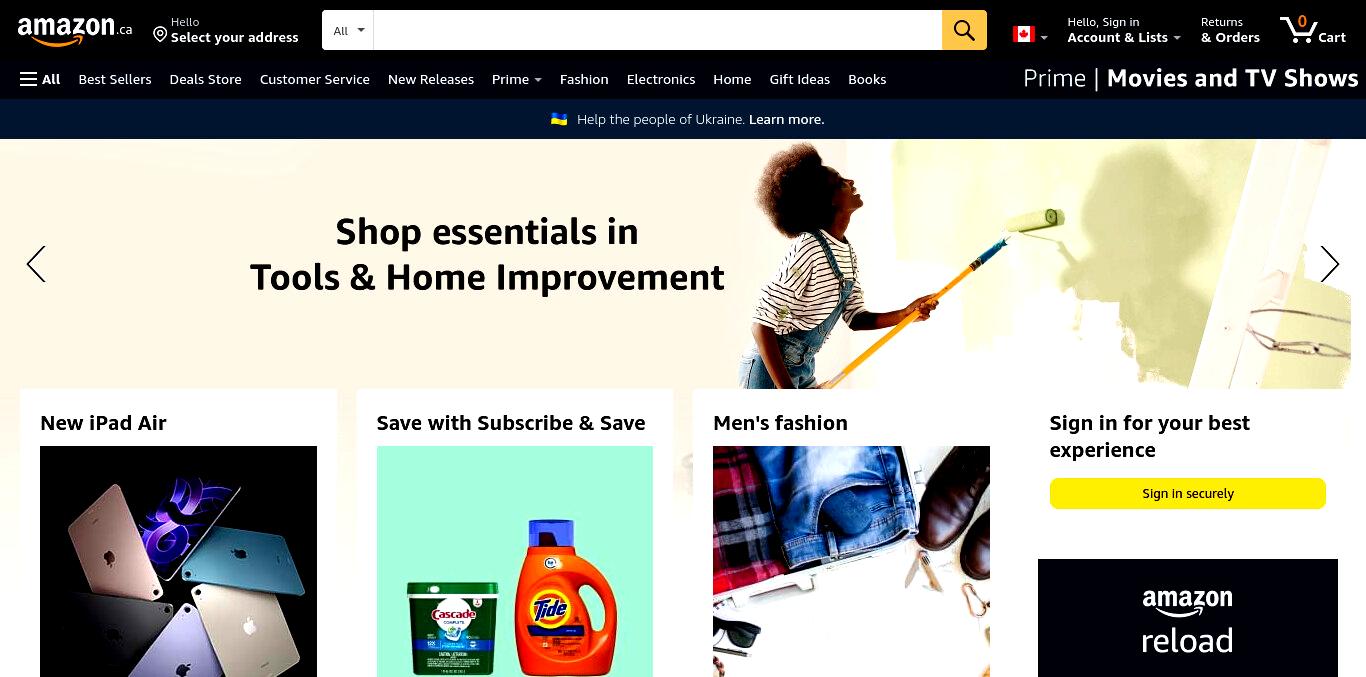Open Gift Ideas navigation item
Screen dimensions: 1366x677
[800, 79]
